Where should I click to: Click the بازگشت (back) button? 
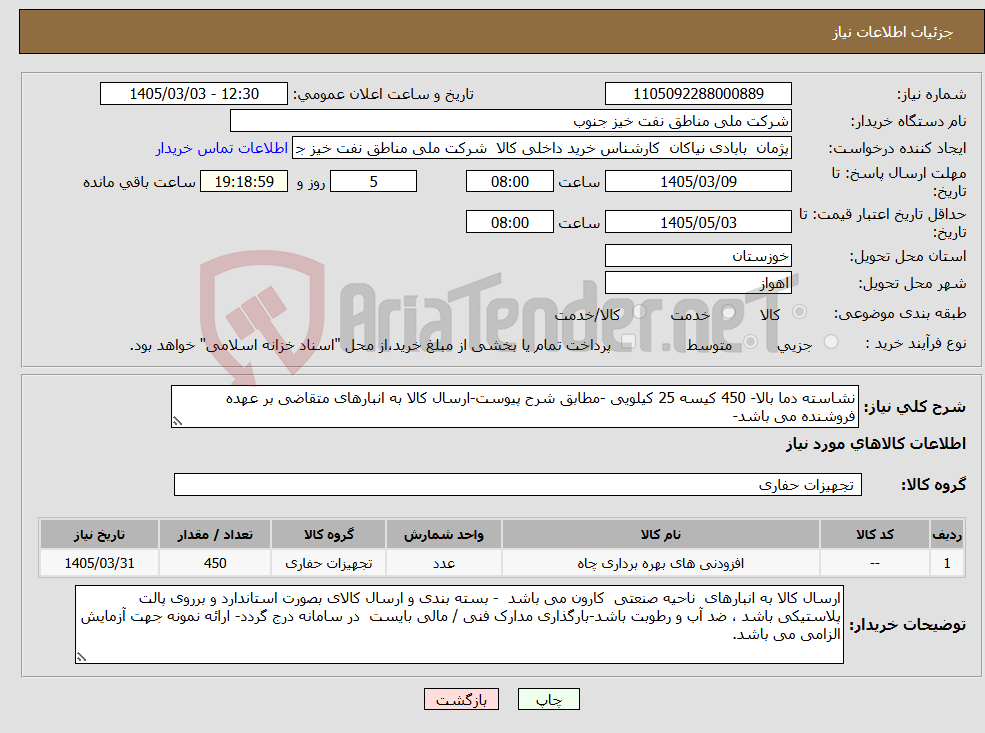461,699
